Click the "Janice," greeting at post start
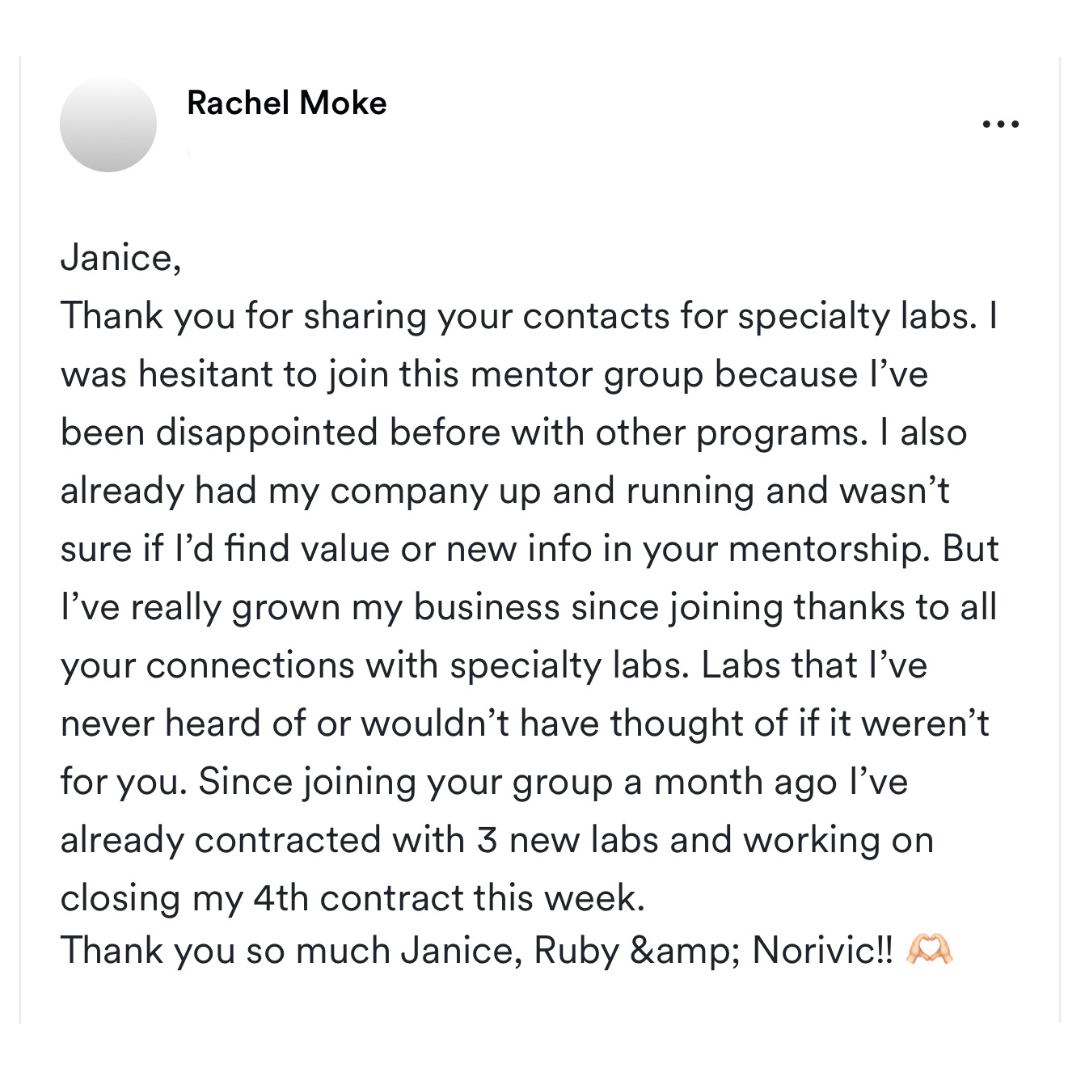 (121, 259)
